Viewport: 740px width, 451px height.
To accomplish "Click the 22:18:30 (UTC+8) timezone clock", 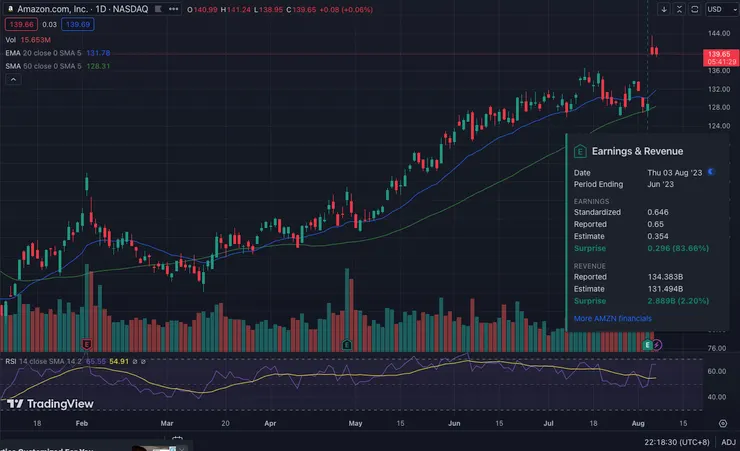I will [x=677, y=442].
